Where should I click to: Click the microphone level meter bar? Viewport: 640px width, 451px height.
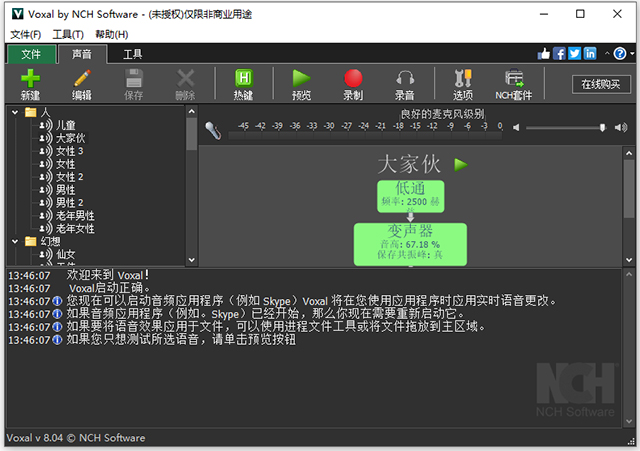(365, 136)
